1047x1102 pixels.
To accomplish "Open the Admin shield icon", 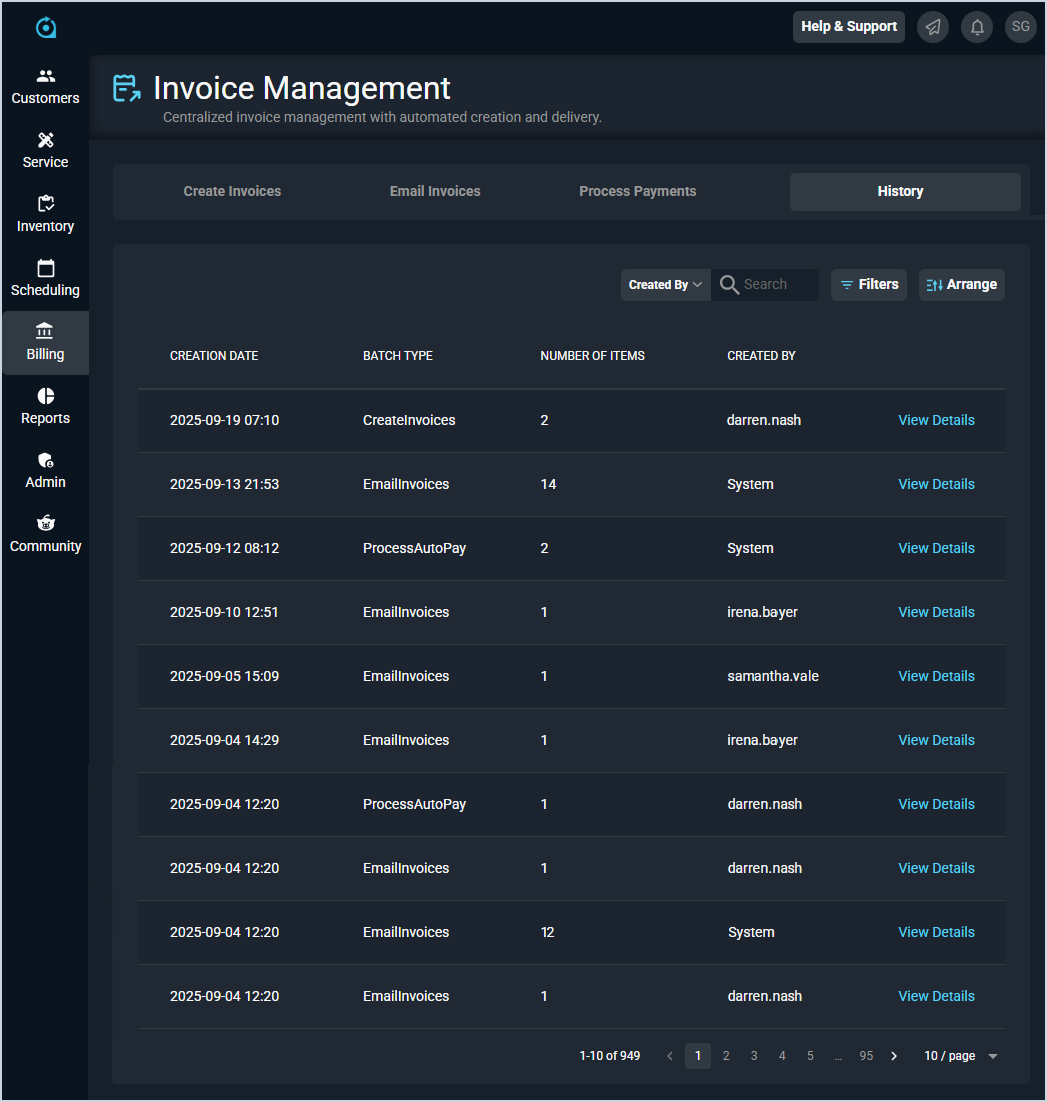I will 45,460.
